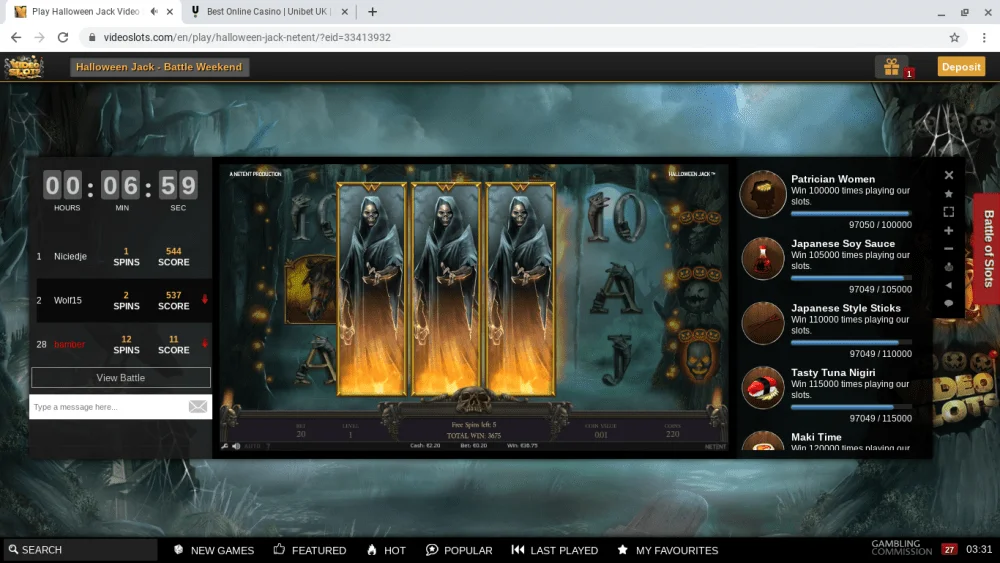The image size is (1000, 563).
Task: Open slot game settings wrench icon
Action: [225, 446]
